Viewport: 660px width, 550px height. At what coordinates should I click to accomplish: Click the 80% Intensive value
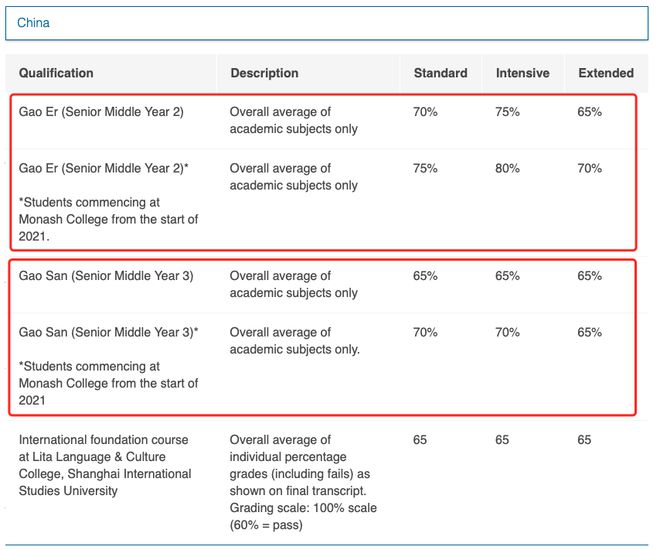(x=507, y=168)
